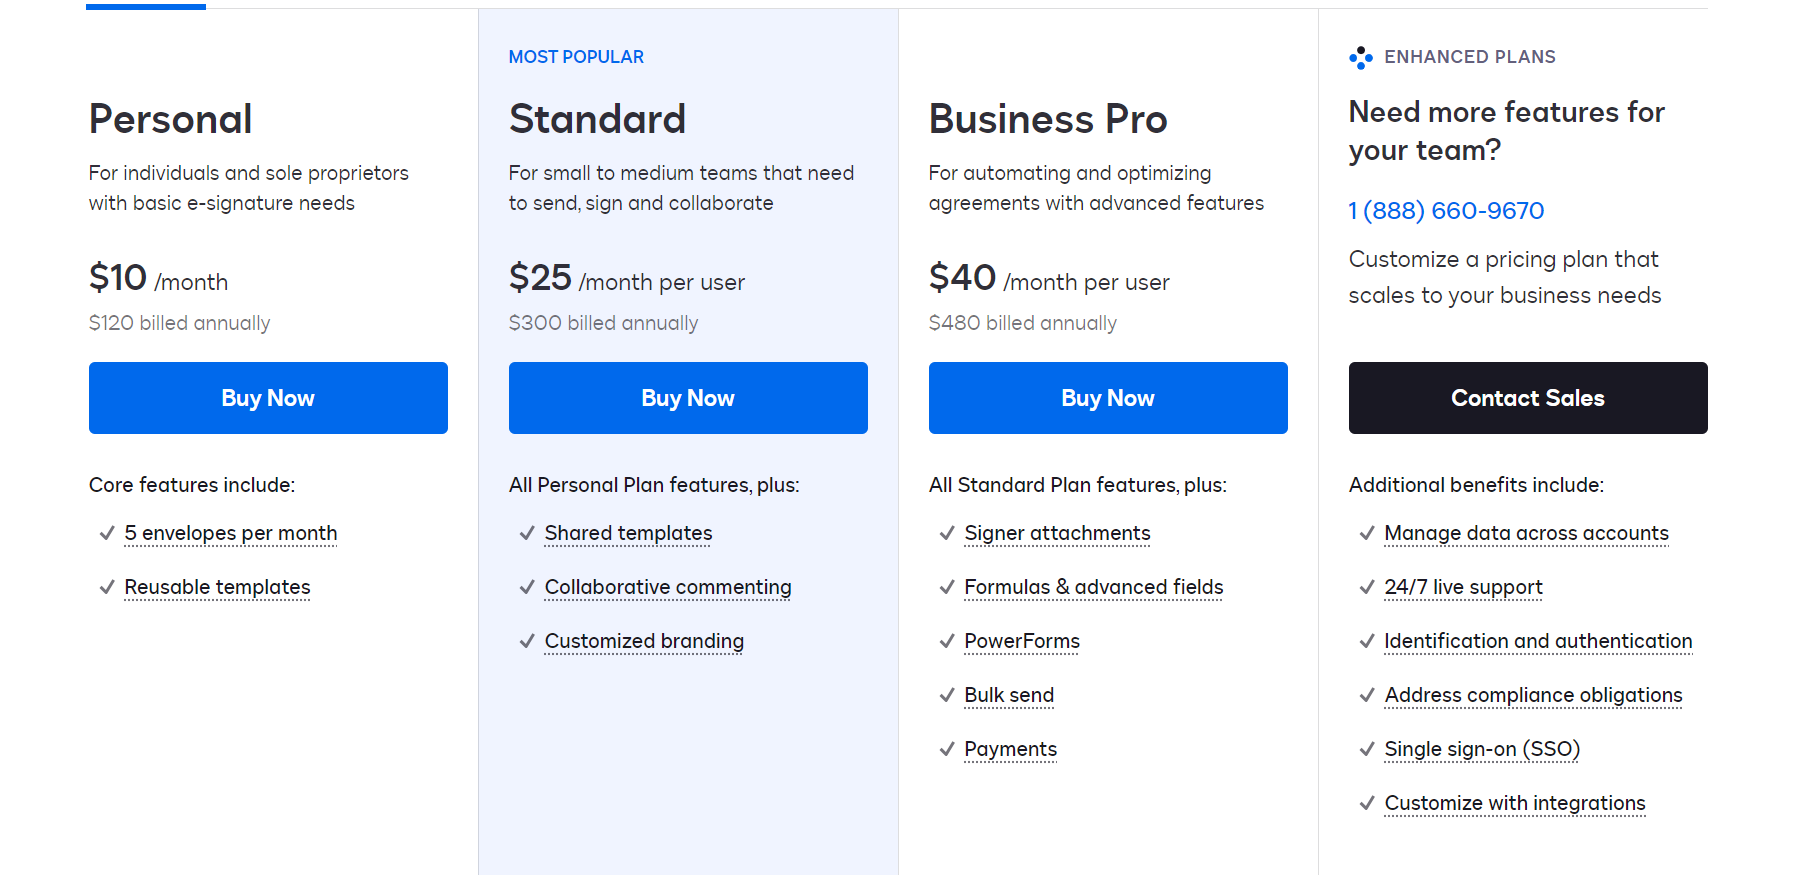Open the PowerForms feature link
This screenshot has width=1797, height=884.
tap(1022, 641)
